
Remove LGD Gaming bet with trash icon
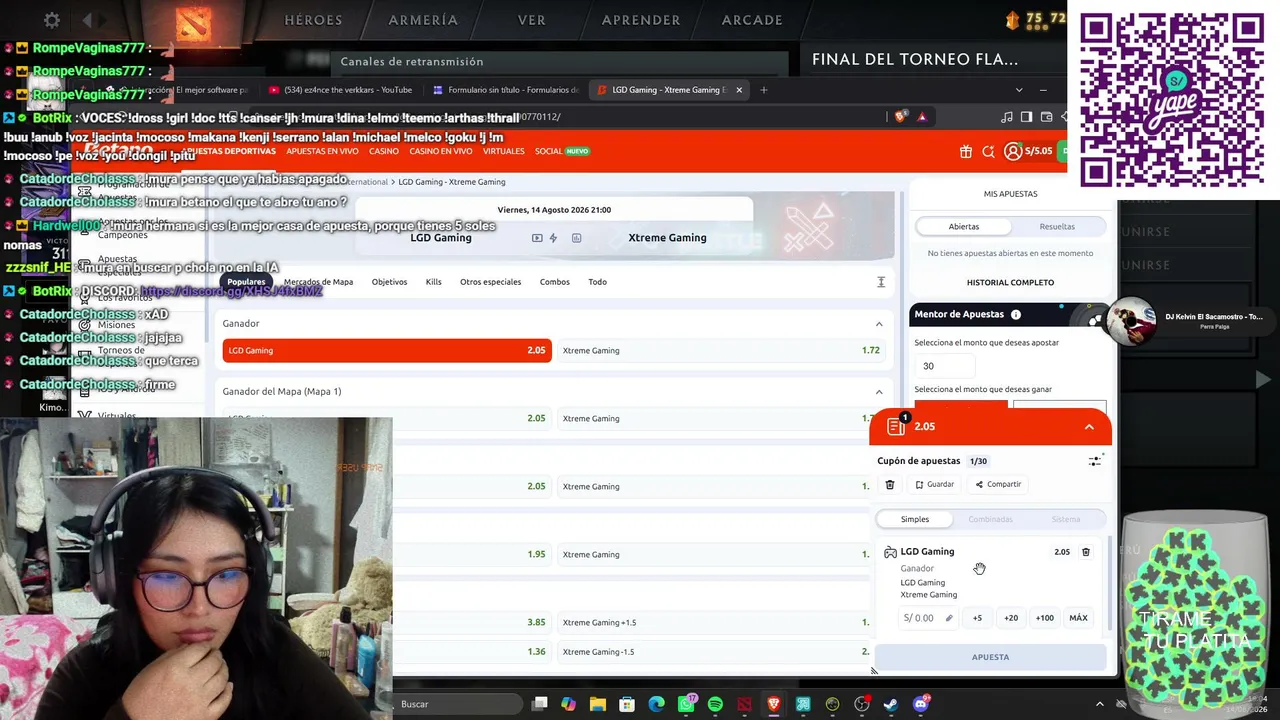pos(1086,552)
